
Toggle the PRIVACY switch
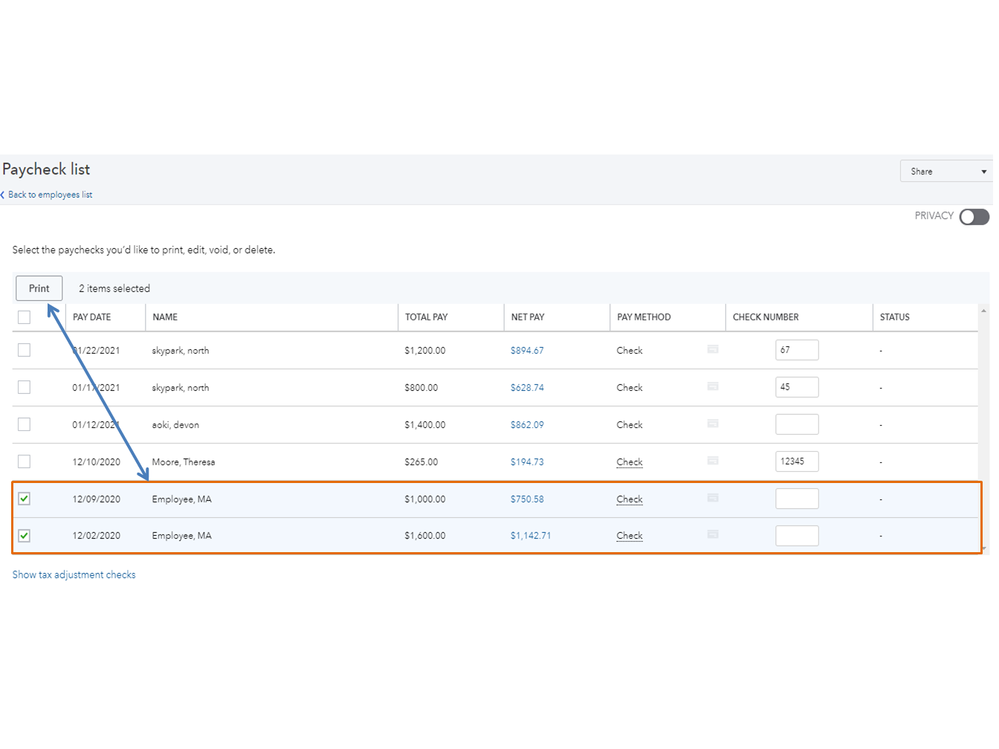[x=973, y=217]
